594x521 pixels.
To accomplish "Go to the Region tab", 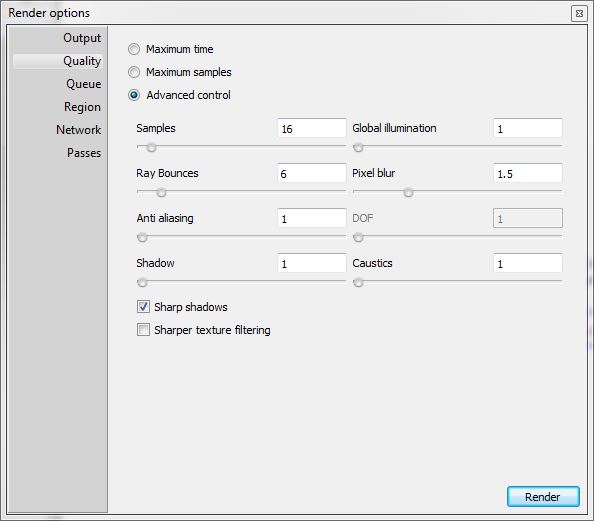I will point(82,107).
